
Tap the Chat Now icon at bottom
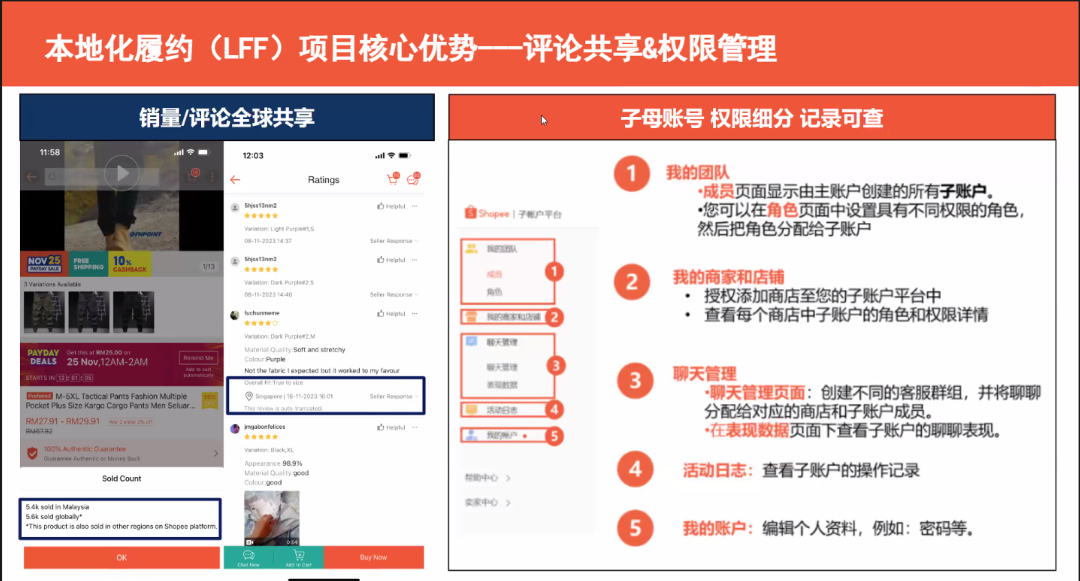tap(249, 554)
